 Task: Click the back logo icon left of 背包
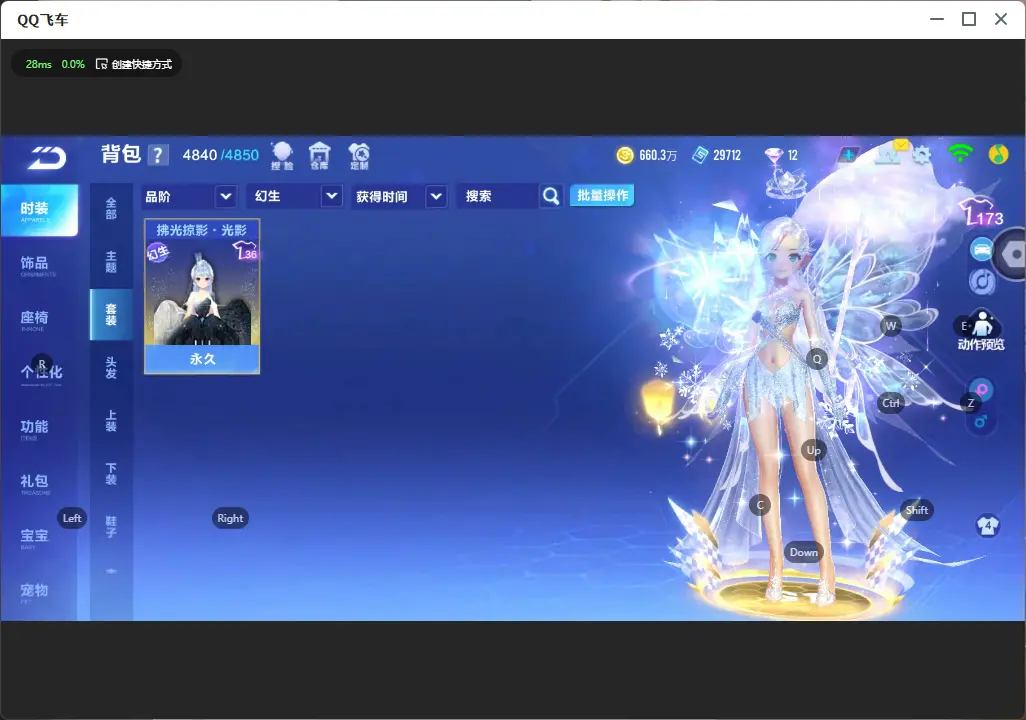pos(47,157)
